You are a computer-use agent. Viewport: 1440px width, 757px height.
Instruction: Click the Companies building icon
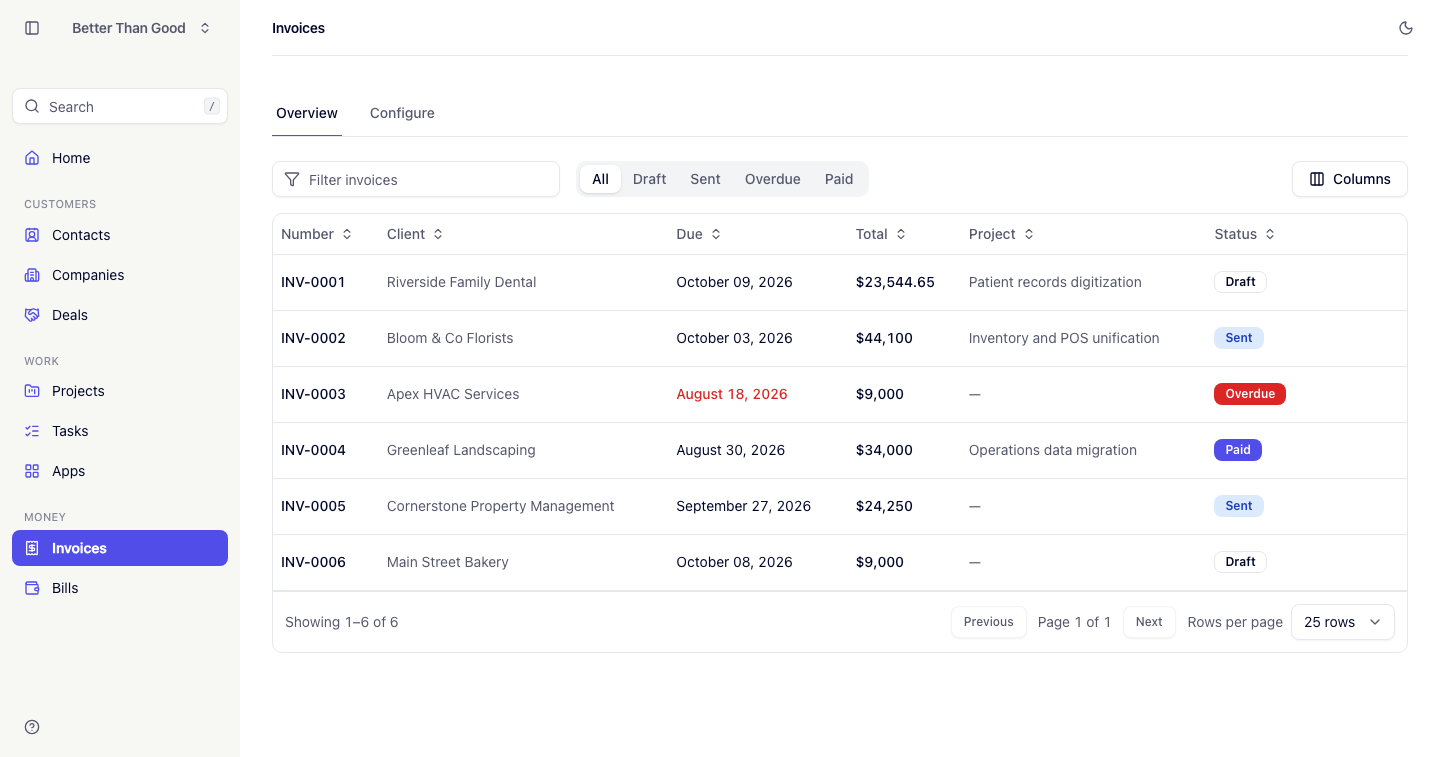point(32,275)
